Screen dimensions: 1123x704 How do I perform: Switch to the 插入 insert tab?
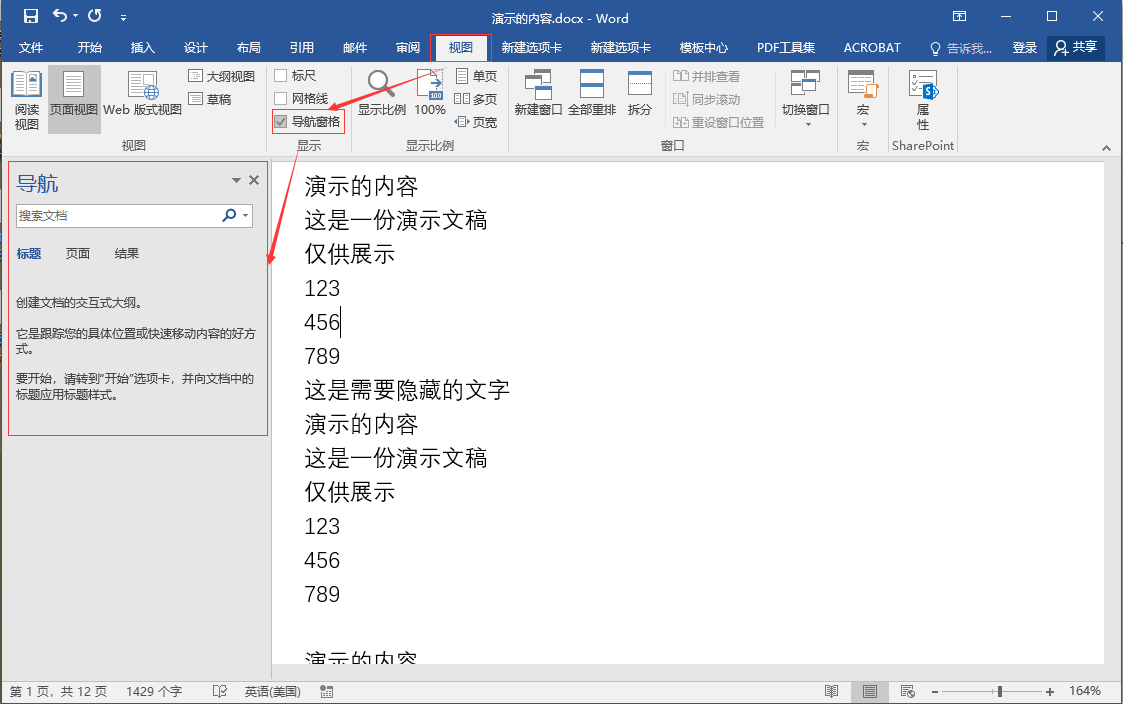click(x=143, y=47)
